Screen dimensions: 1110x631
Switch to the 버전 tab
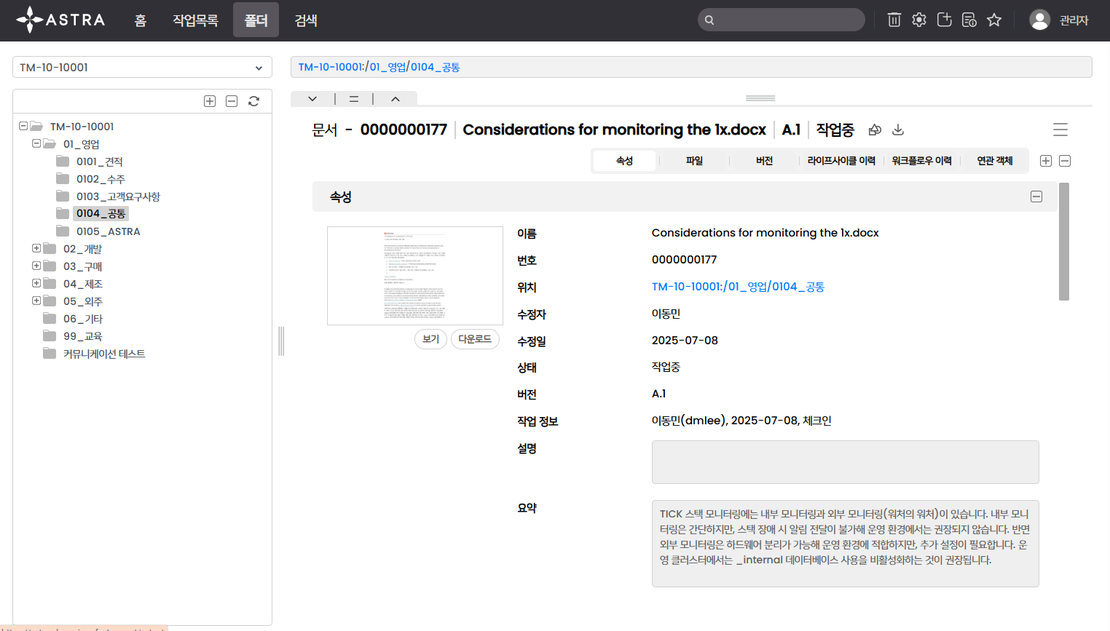point(764,161)
